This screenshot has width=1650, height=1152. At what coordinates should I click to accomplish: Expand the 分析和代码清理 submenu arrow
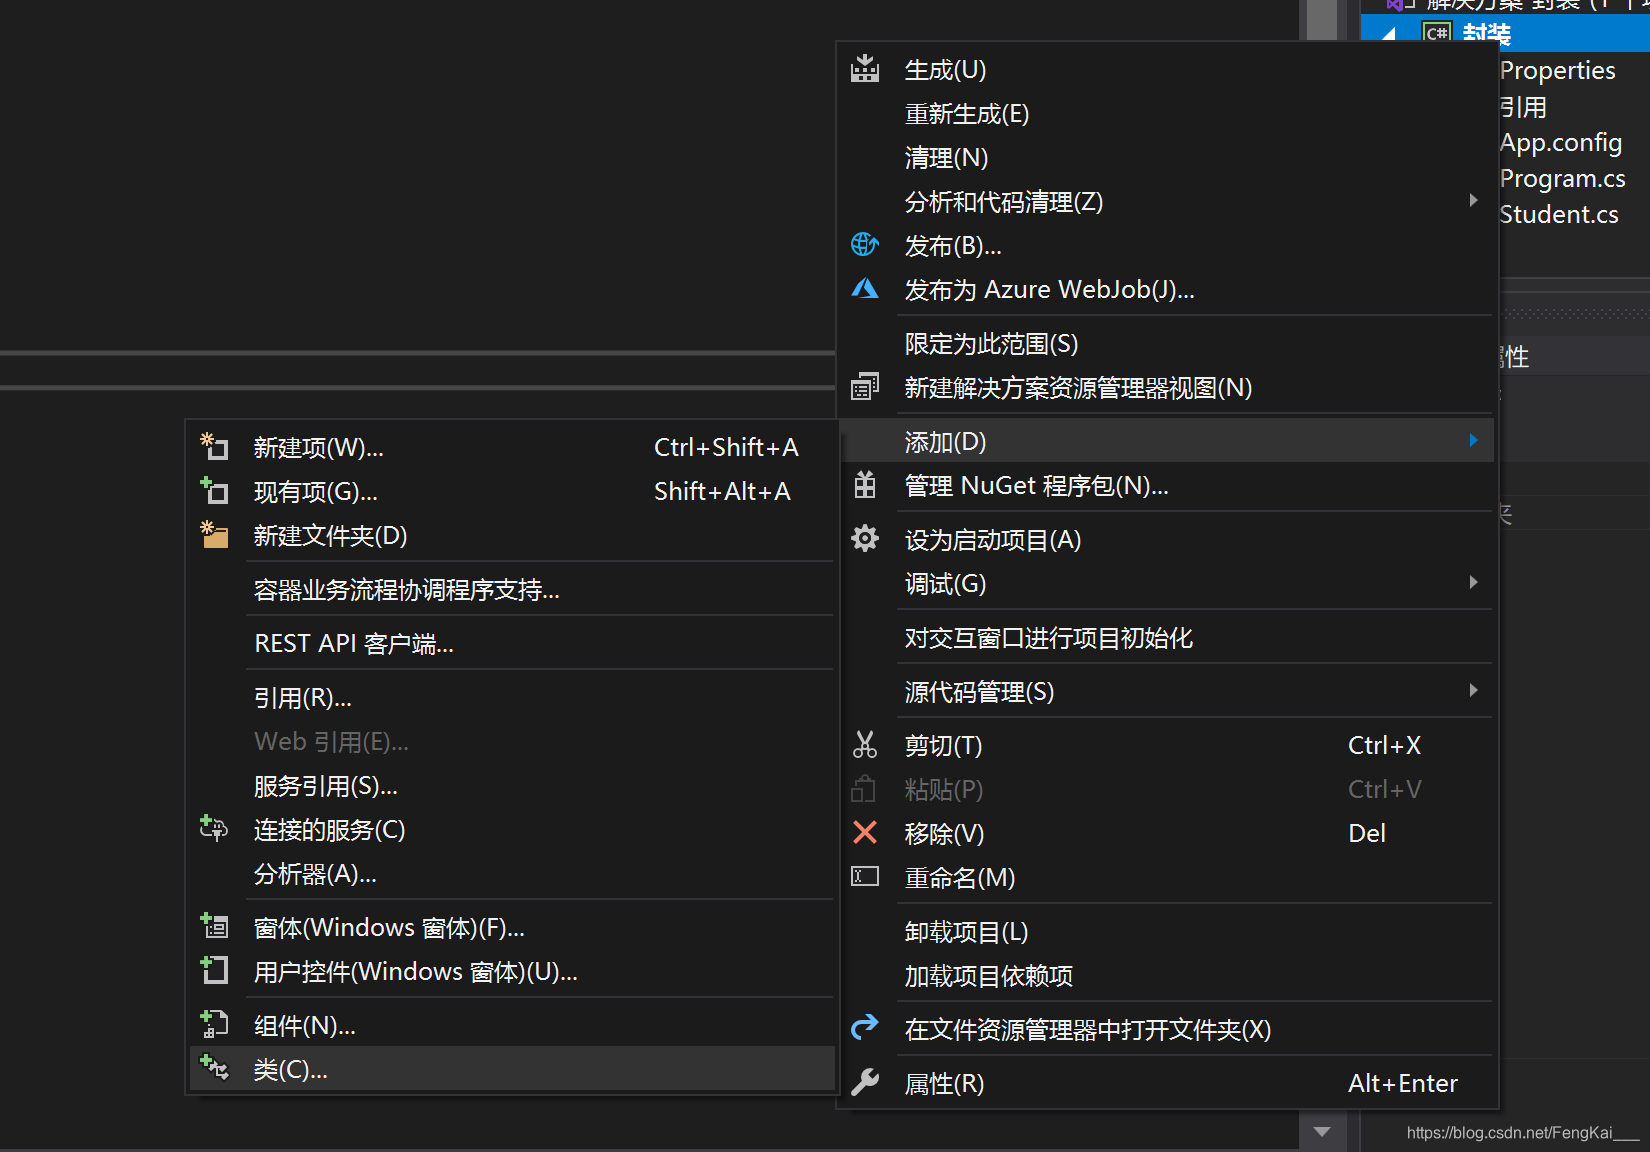(1473, 200)
